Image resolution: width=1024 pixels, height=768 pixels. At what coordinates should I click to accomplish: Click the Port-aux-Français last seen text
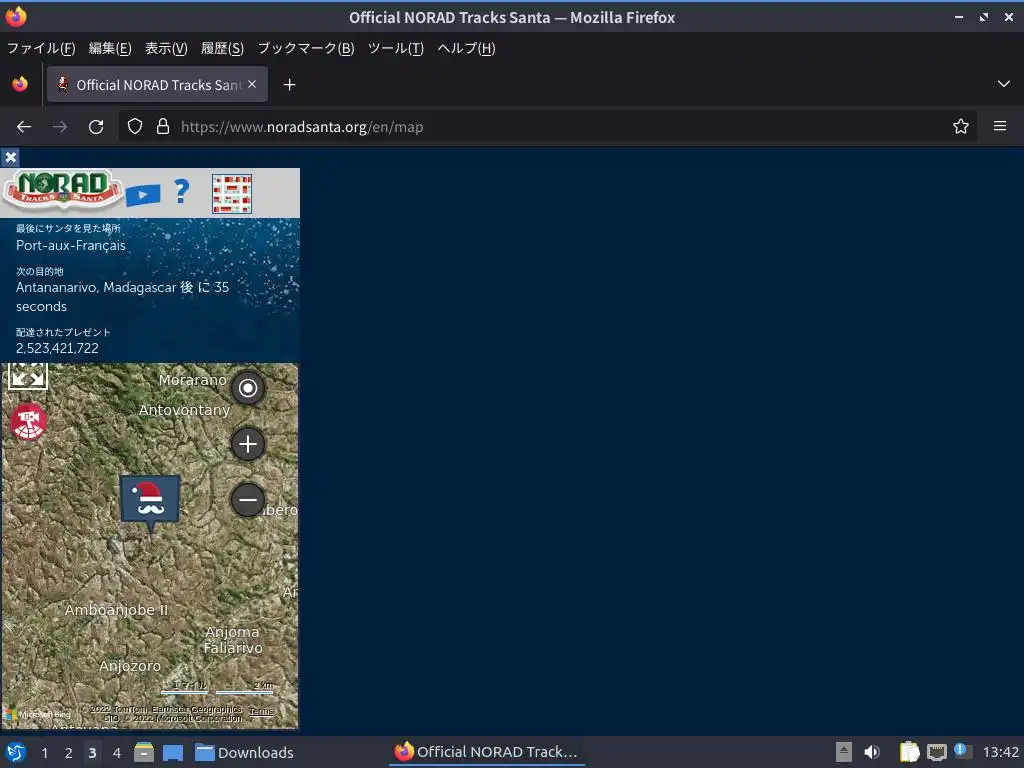coord(71,246)
